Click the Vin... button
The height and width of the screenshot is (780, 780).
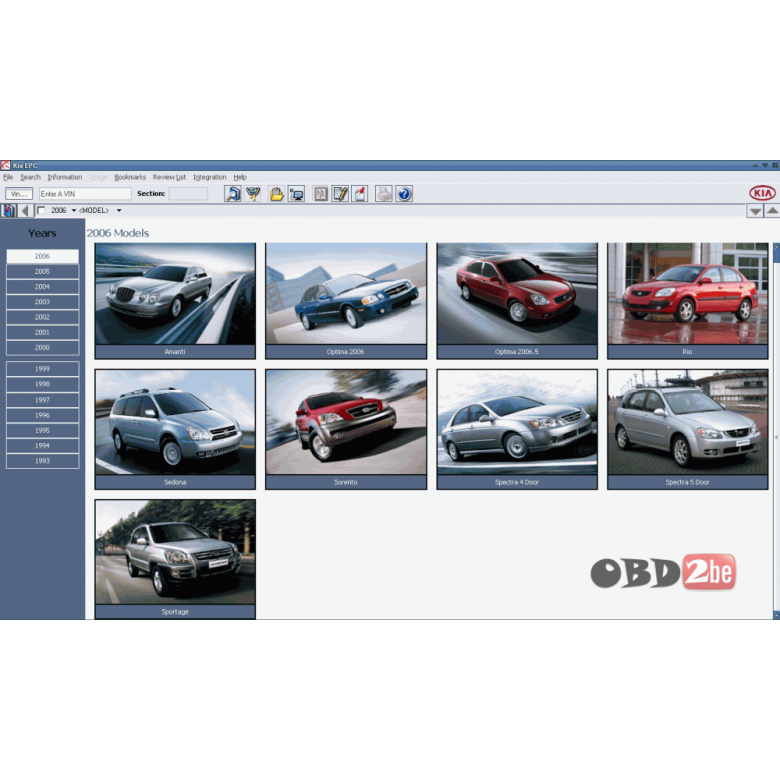coord(19,194)
